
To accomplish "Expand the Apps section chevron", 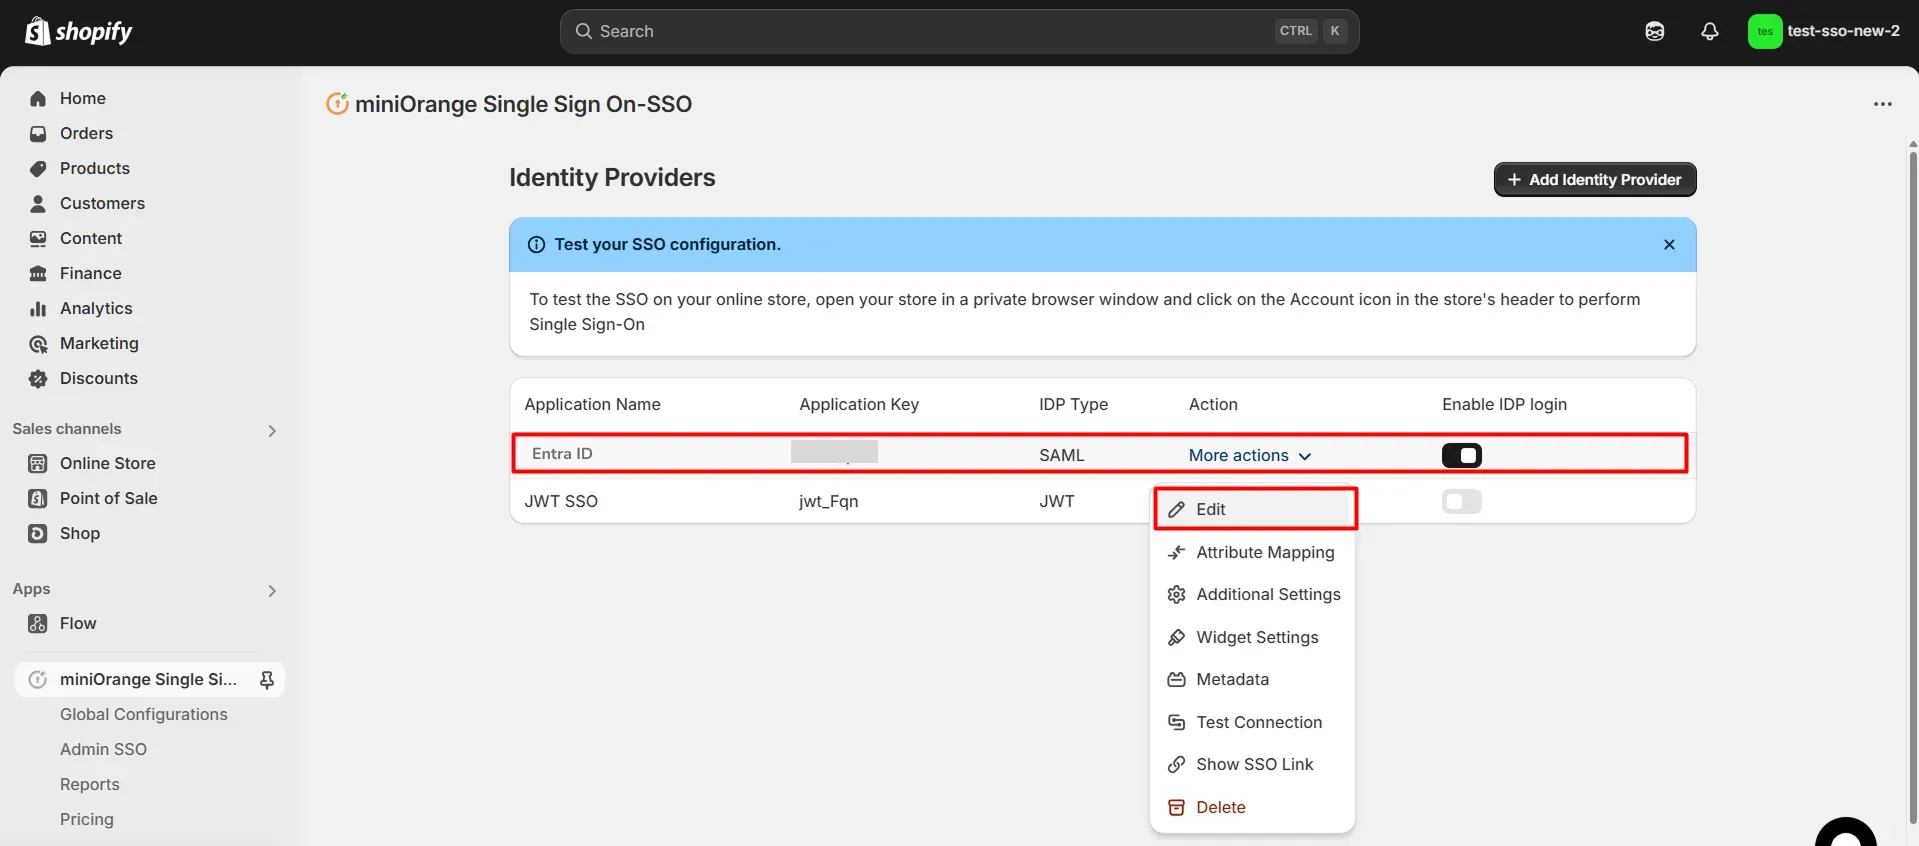I will (x=272, y=591).
